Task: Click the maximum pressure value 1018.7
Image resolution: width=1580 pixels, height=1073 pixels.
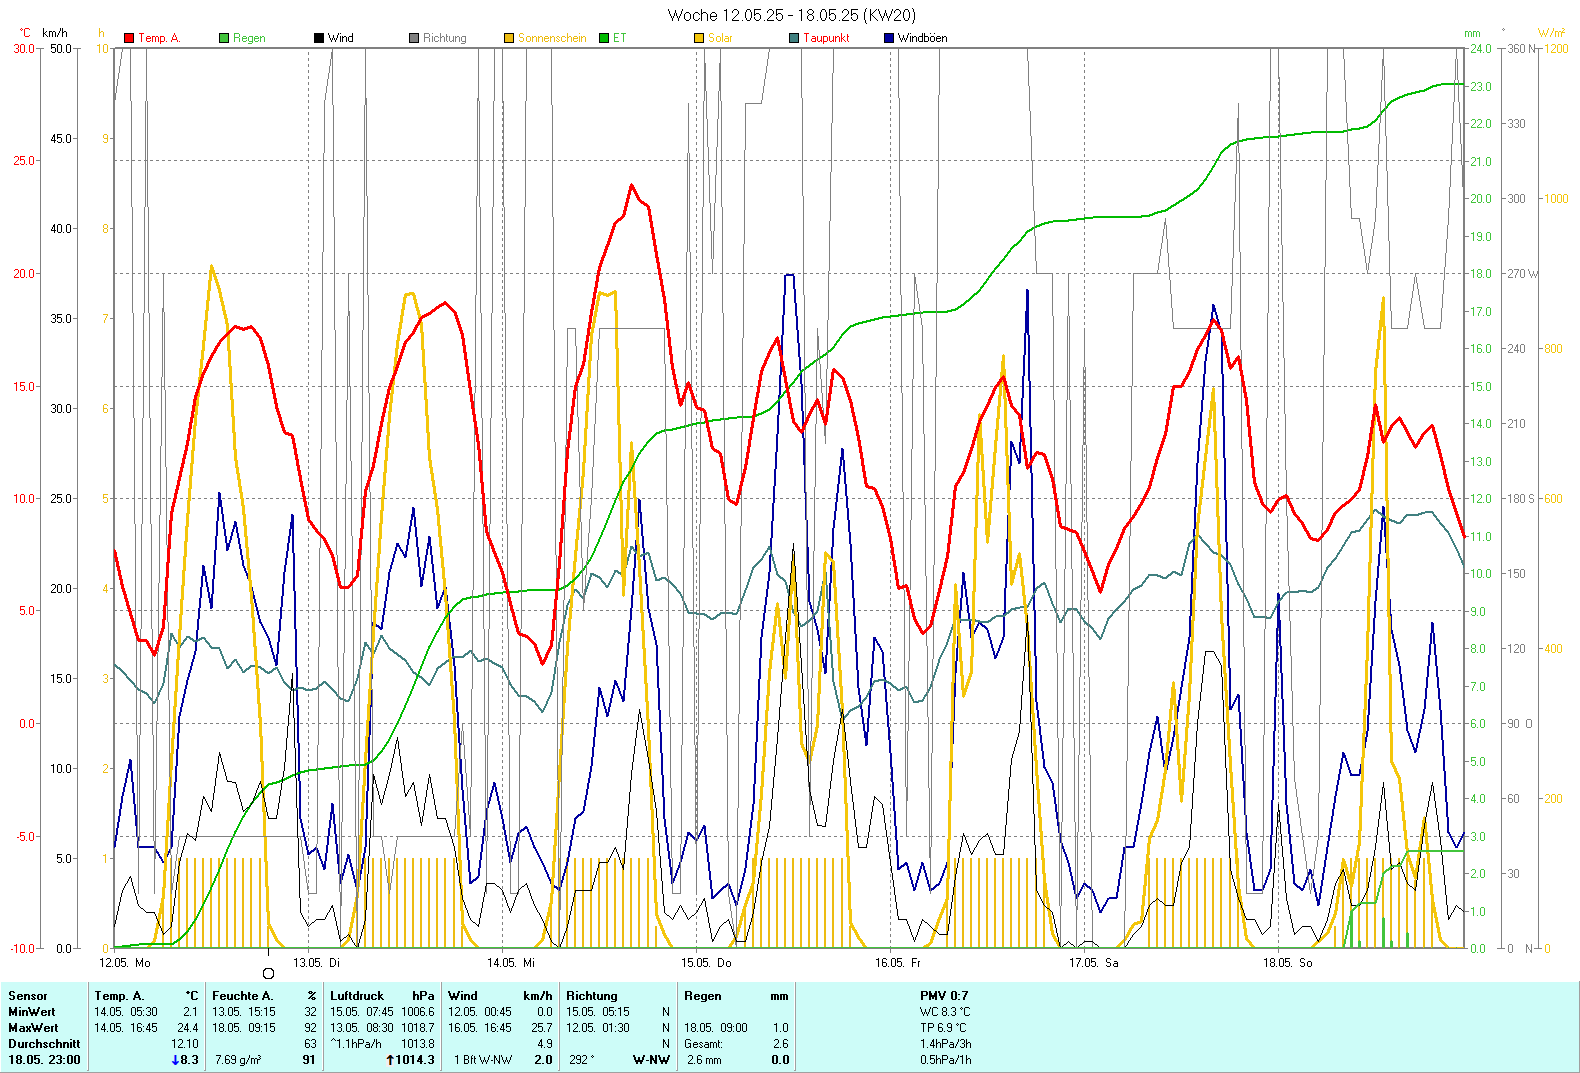Action: 418,1028
